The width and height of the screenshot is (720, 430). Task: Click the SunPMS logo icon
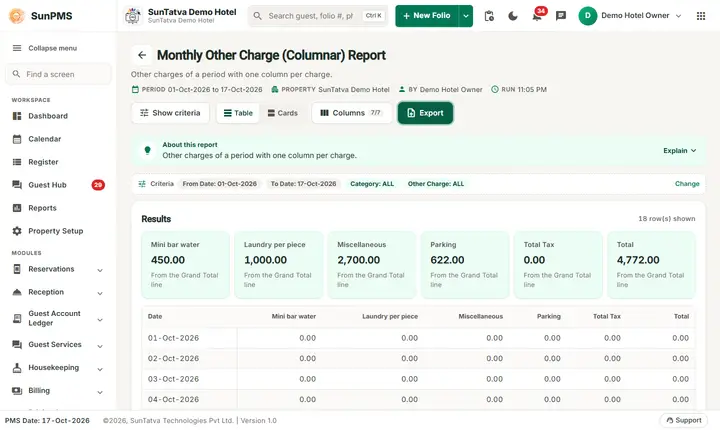[x=17, y=16]
